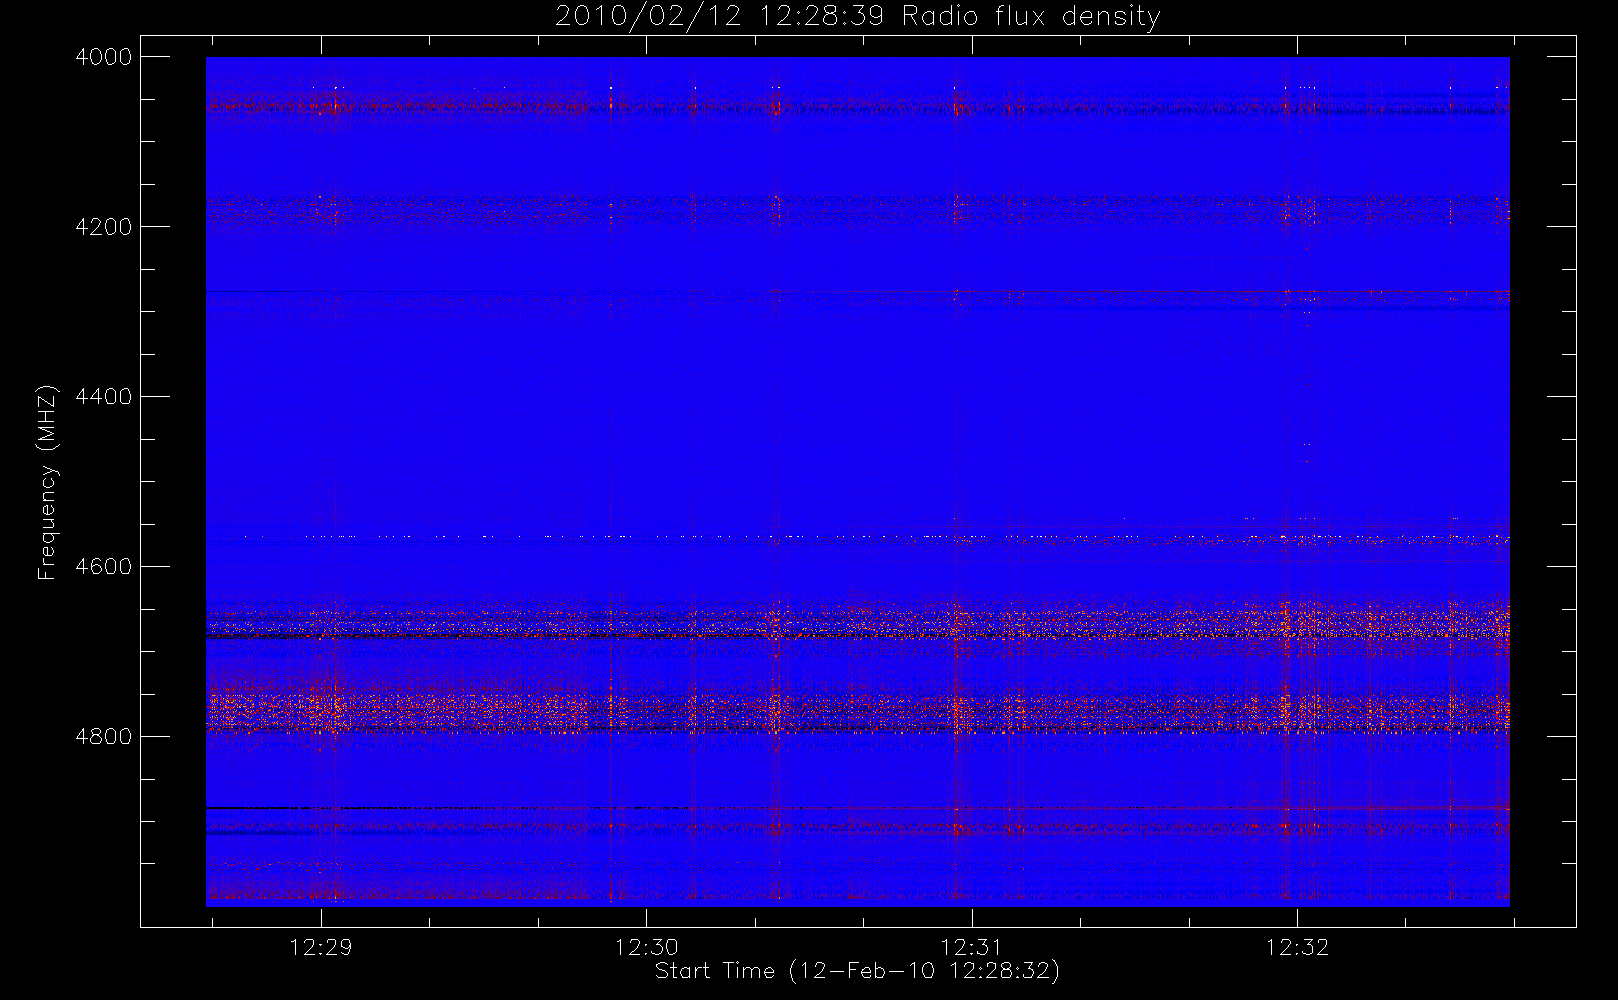Select the 4000 frequency axis label
This screenshot has height=1000, width=1618.
[104, 57]
